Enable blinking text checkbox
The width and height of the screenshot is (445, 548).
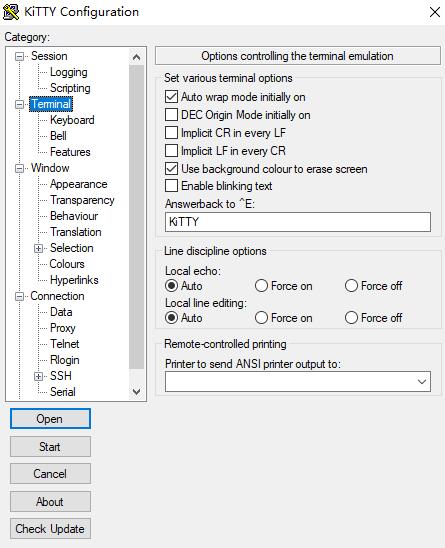pyautogui.click(x=171, y=186)
